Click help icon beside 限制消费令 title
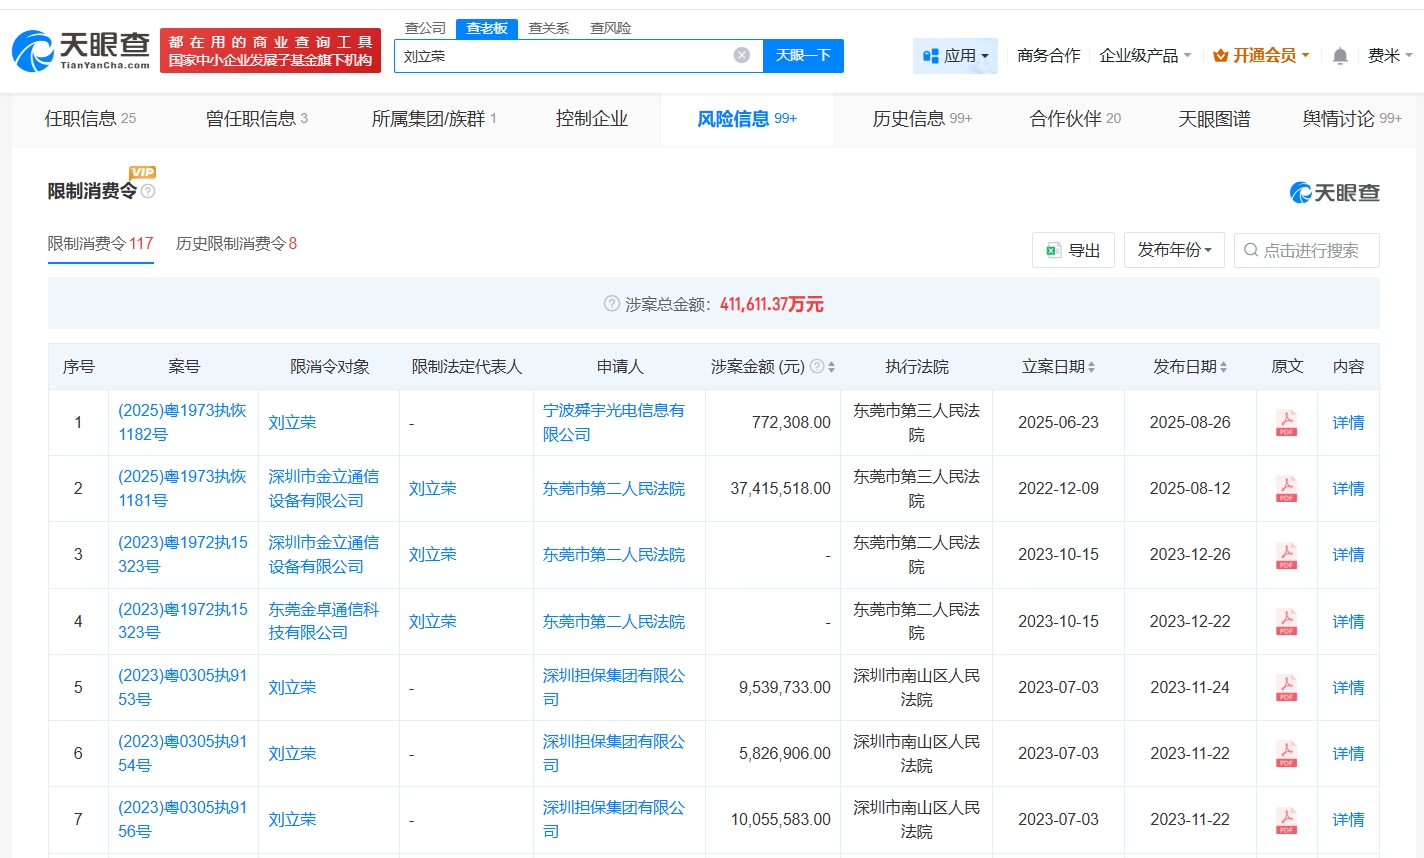 click(x=148, y=191)
